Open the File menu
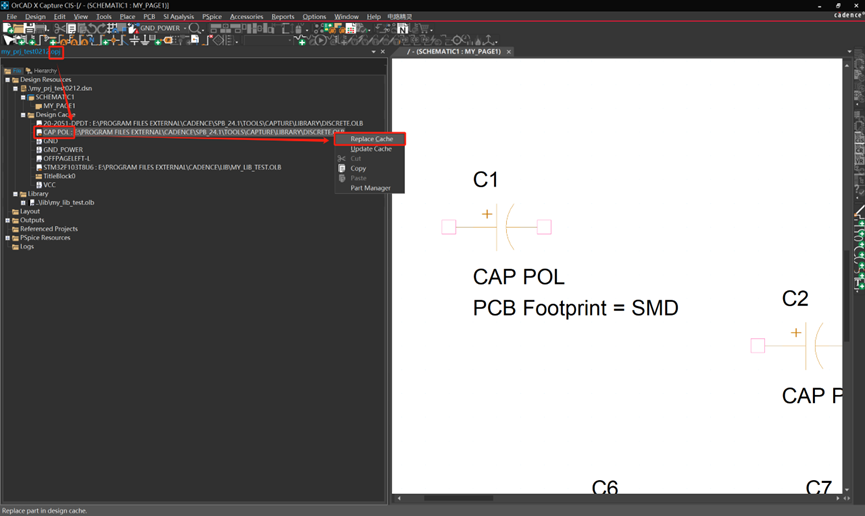Image resolution: width=865 pixels, height=516 pixels. pos(11,17)
